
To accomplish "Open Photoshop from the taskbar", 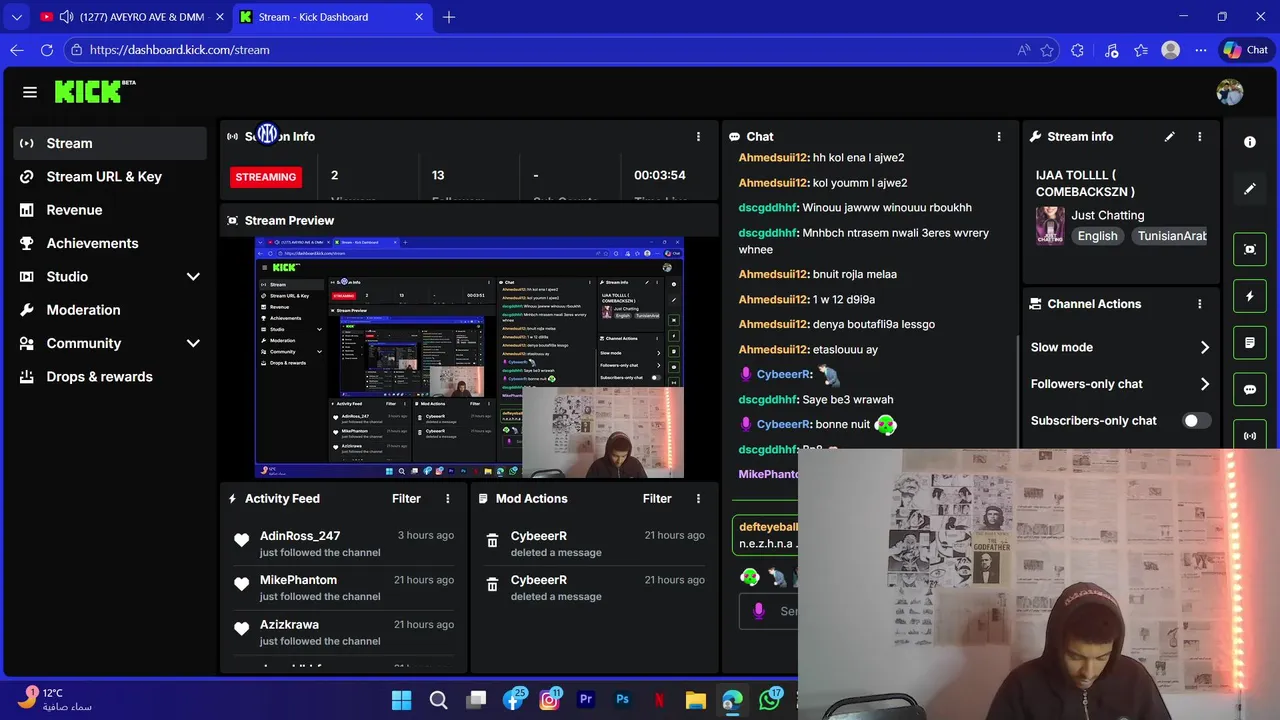I will [623, 700].
